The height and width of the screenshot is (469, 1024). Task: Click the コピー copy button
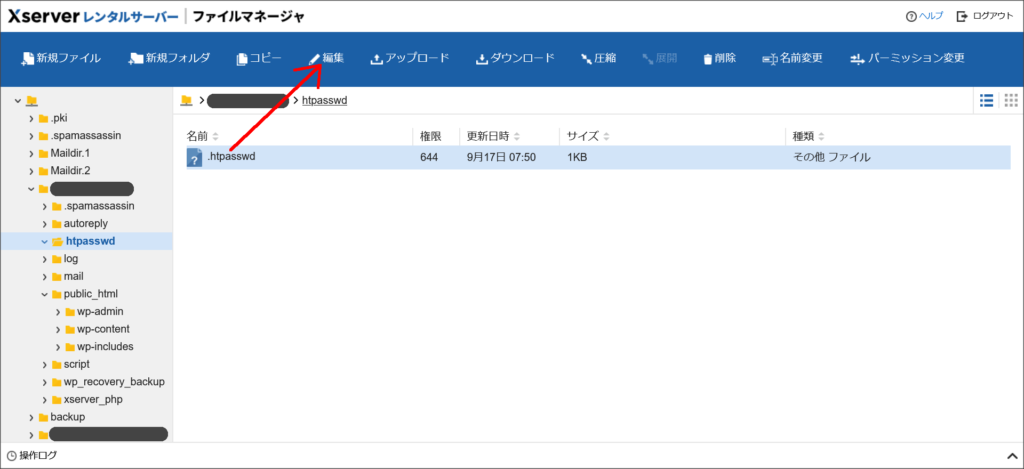259,58
